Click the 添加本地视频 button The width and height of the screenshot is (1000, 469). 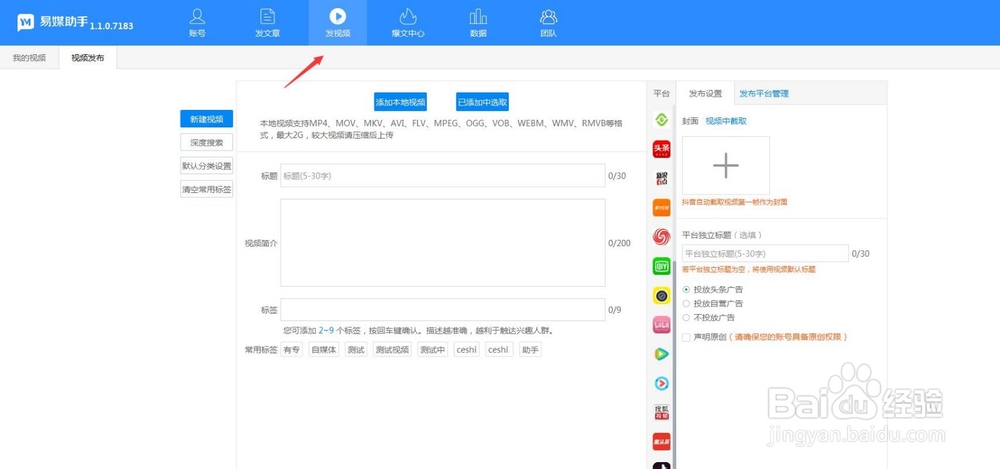401,102
